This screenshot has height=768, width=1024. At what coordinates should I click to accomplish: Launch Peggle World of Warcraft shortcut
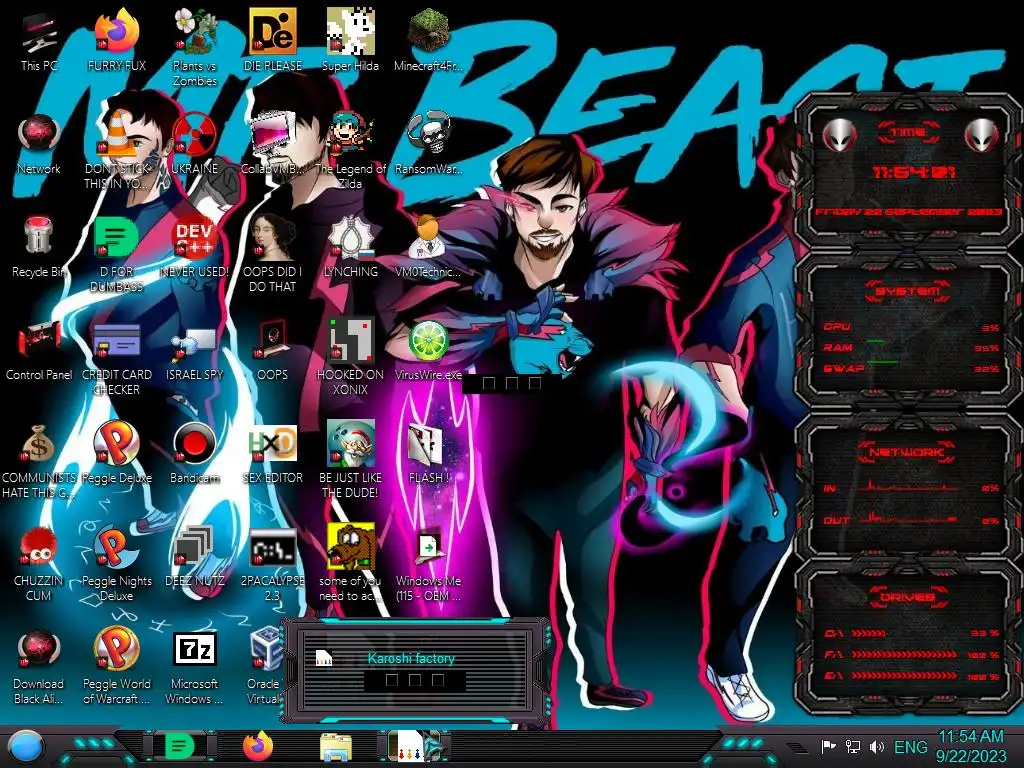(x=116, y=666)
